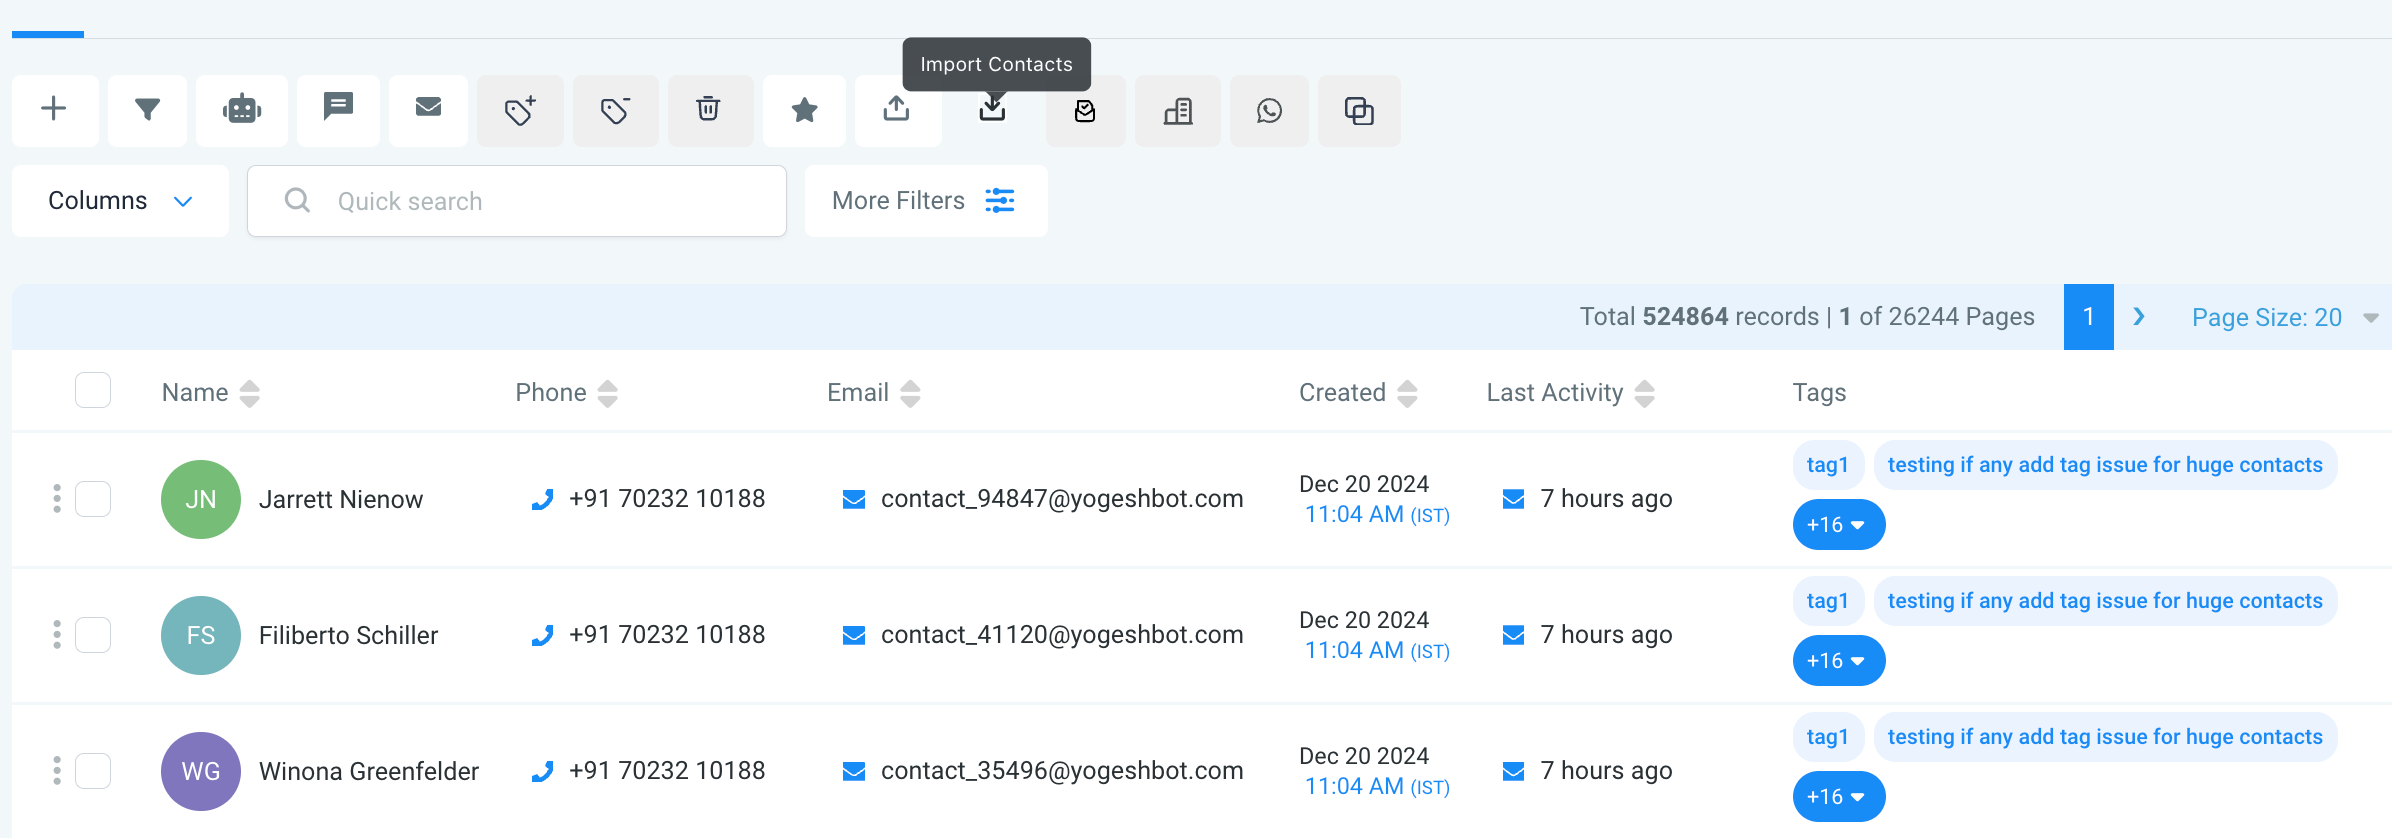The height and width of the screenshot is (838, 2392).
Task: Focus the Quick search field
Action: 517,201
